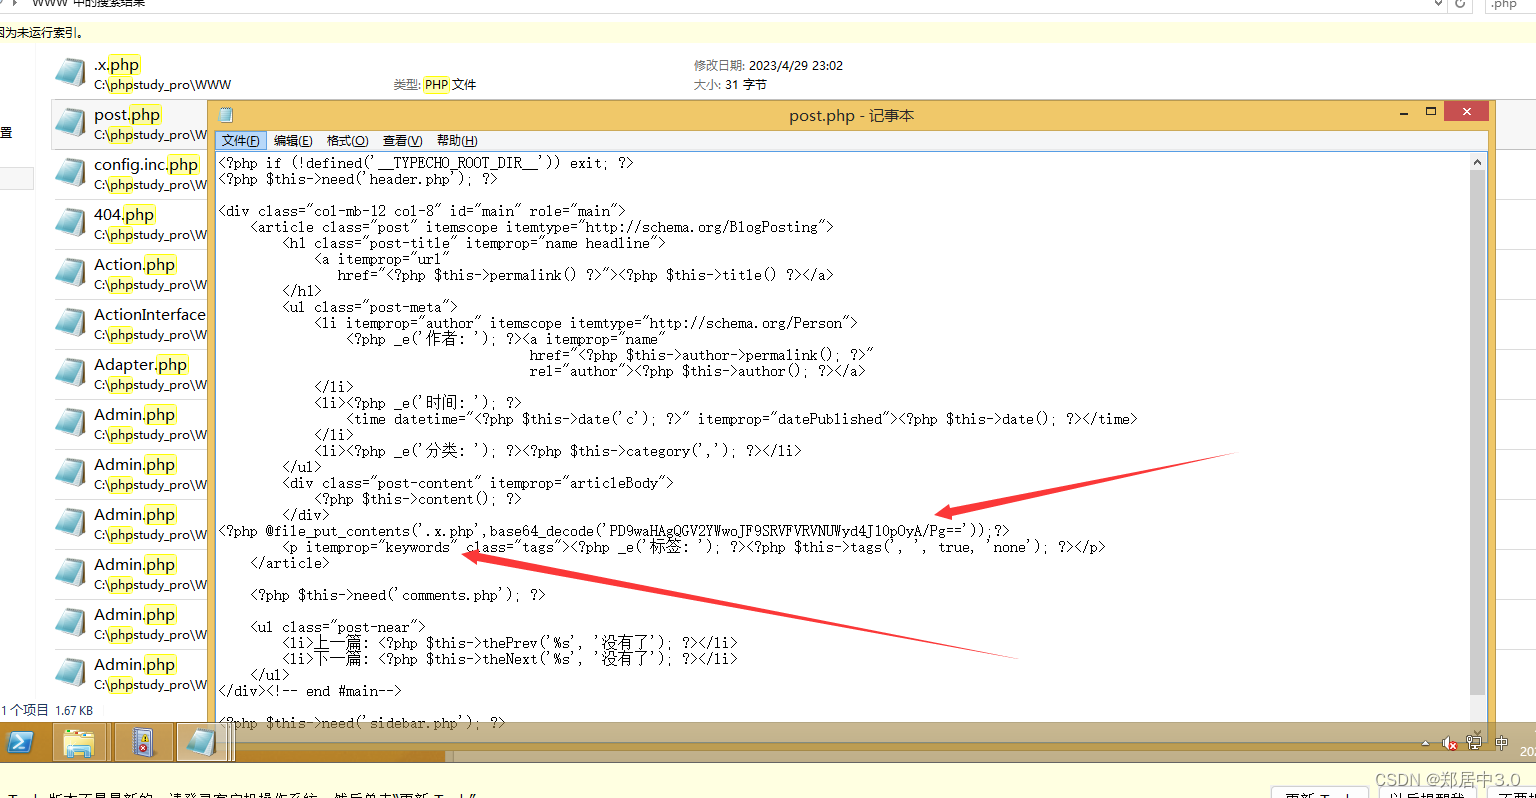Image resolution: width=1536 pixels, height=798 pixels.
Task: Show hidden system tray icons
Action: [x=1425, y=744]
